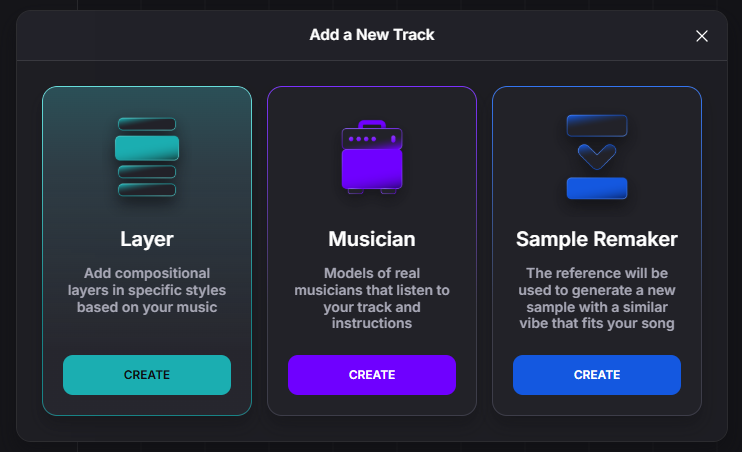The image size is (742, 452).
Task: Click the Layer stacked bars icon
Action: (x=147, y=157)
